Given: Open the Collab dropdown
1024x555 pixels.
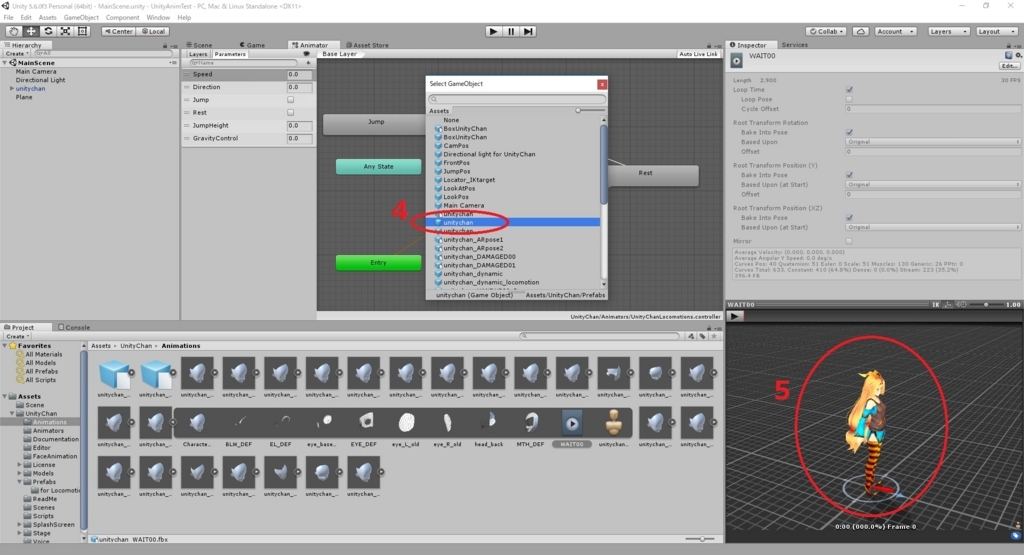Looking at the screenshot, I should 826,31.
